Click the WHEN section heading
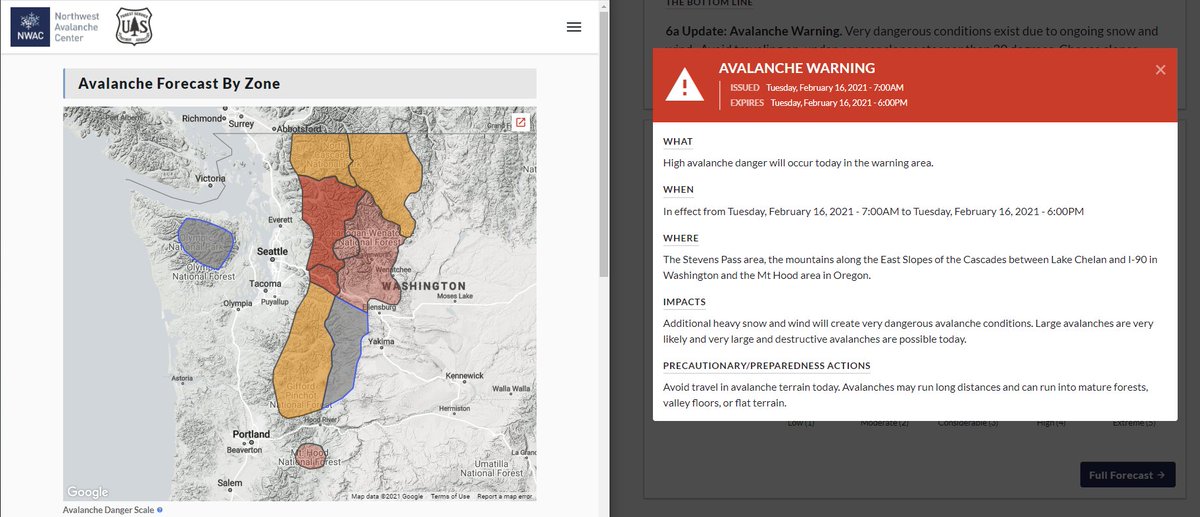 (678, 189)
